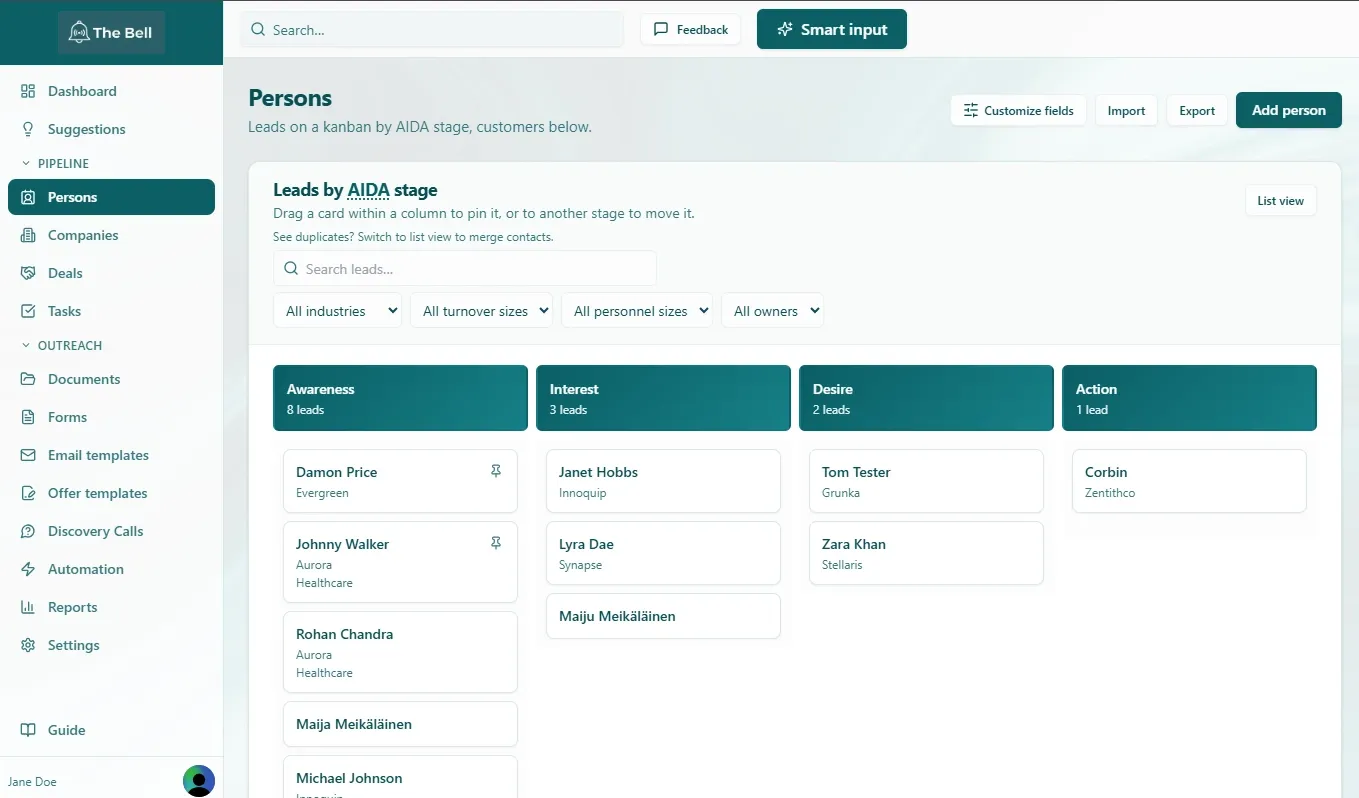The image size is (1359, 798).
Task: Click the Discovery Calls chat icon
Action: pyautogui.click(x=28, y=531)
